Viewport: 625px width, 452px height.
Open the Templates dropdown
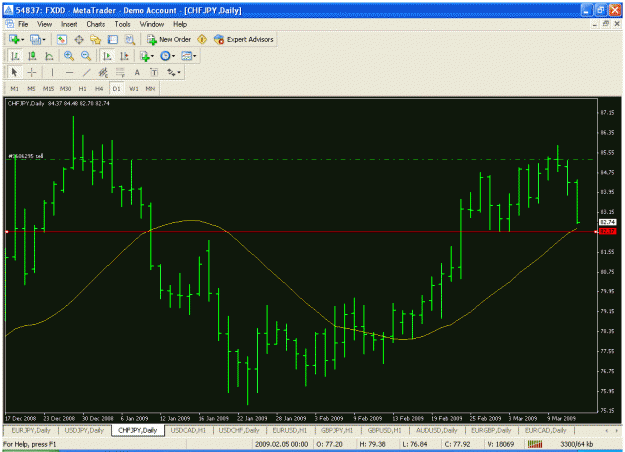point(189,56)
